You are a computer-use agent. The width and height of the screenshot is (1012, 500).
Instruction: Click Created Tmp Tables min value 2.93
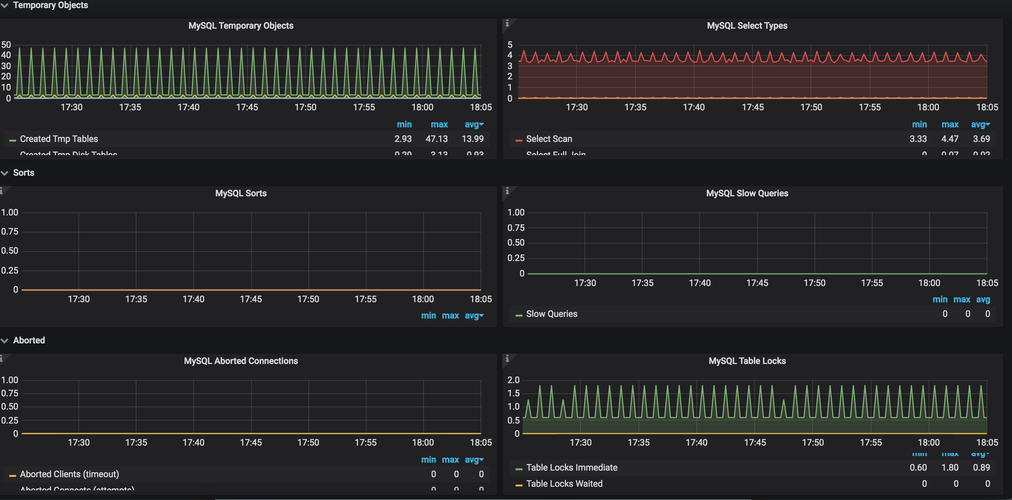click(x=403, y=139)
